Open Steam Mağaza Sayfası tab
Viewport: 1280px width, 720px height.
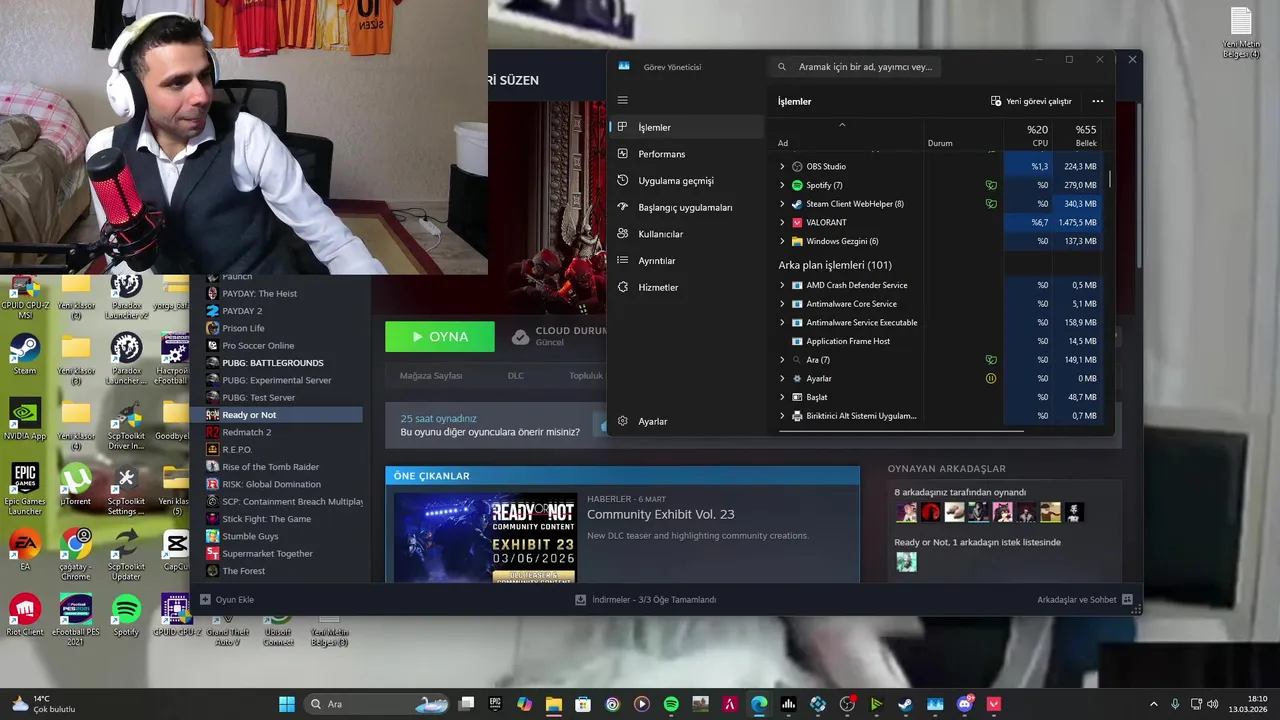point(431,376)
